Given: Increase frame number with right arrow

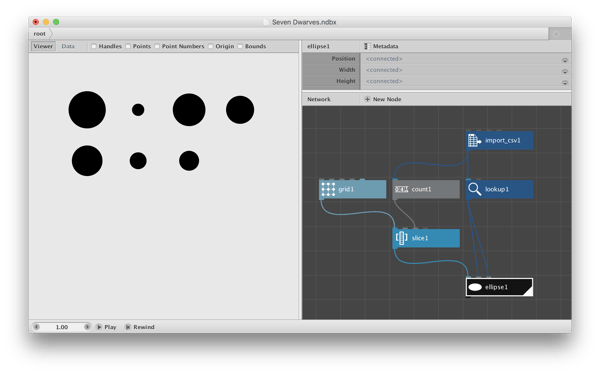Looking at the screenshot, I should [87, 327].
